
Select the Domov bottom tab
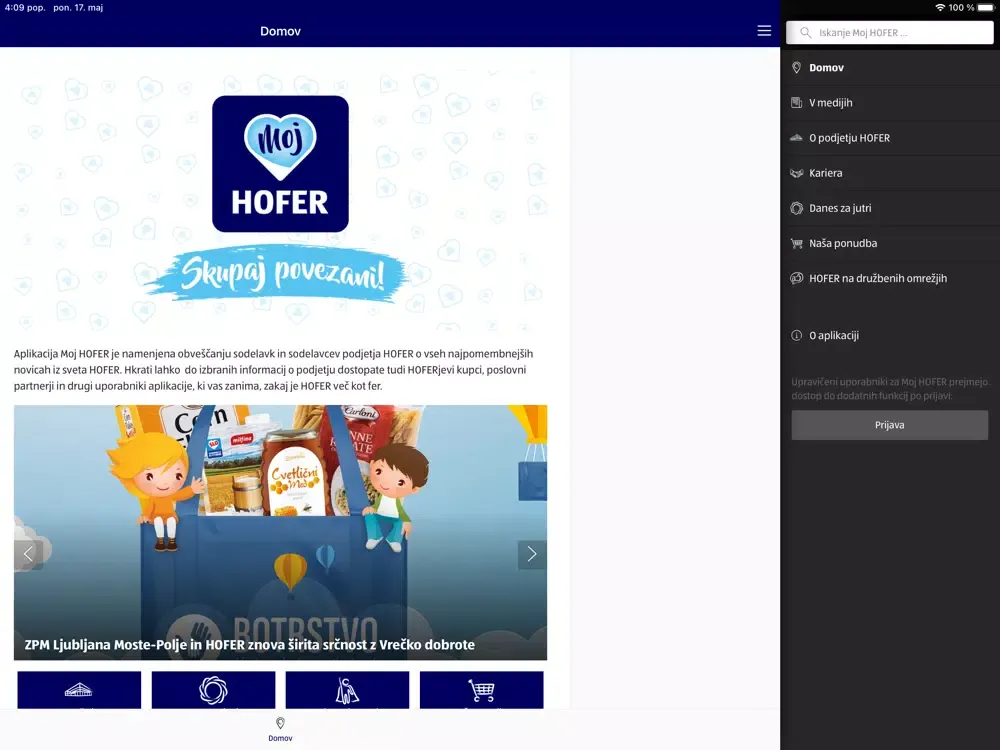coord(280,729)
